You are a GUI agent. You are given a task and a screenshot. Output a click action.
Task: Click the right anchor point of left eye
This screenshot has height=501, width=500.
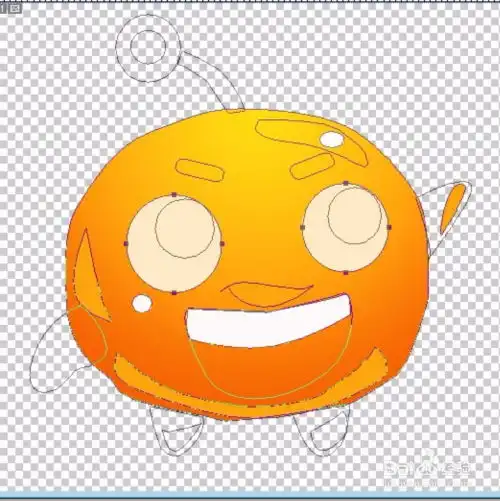click(222, 244)
